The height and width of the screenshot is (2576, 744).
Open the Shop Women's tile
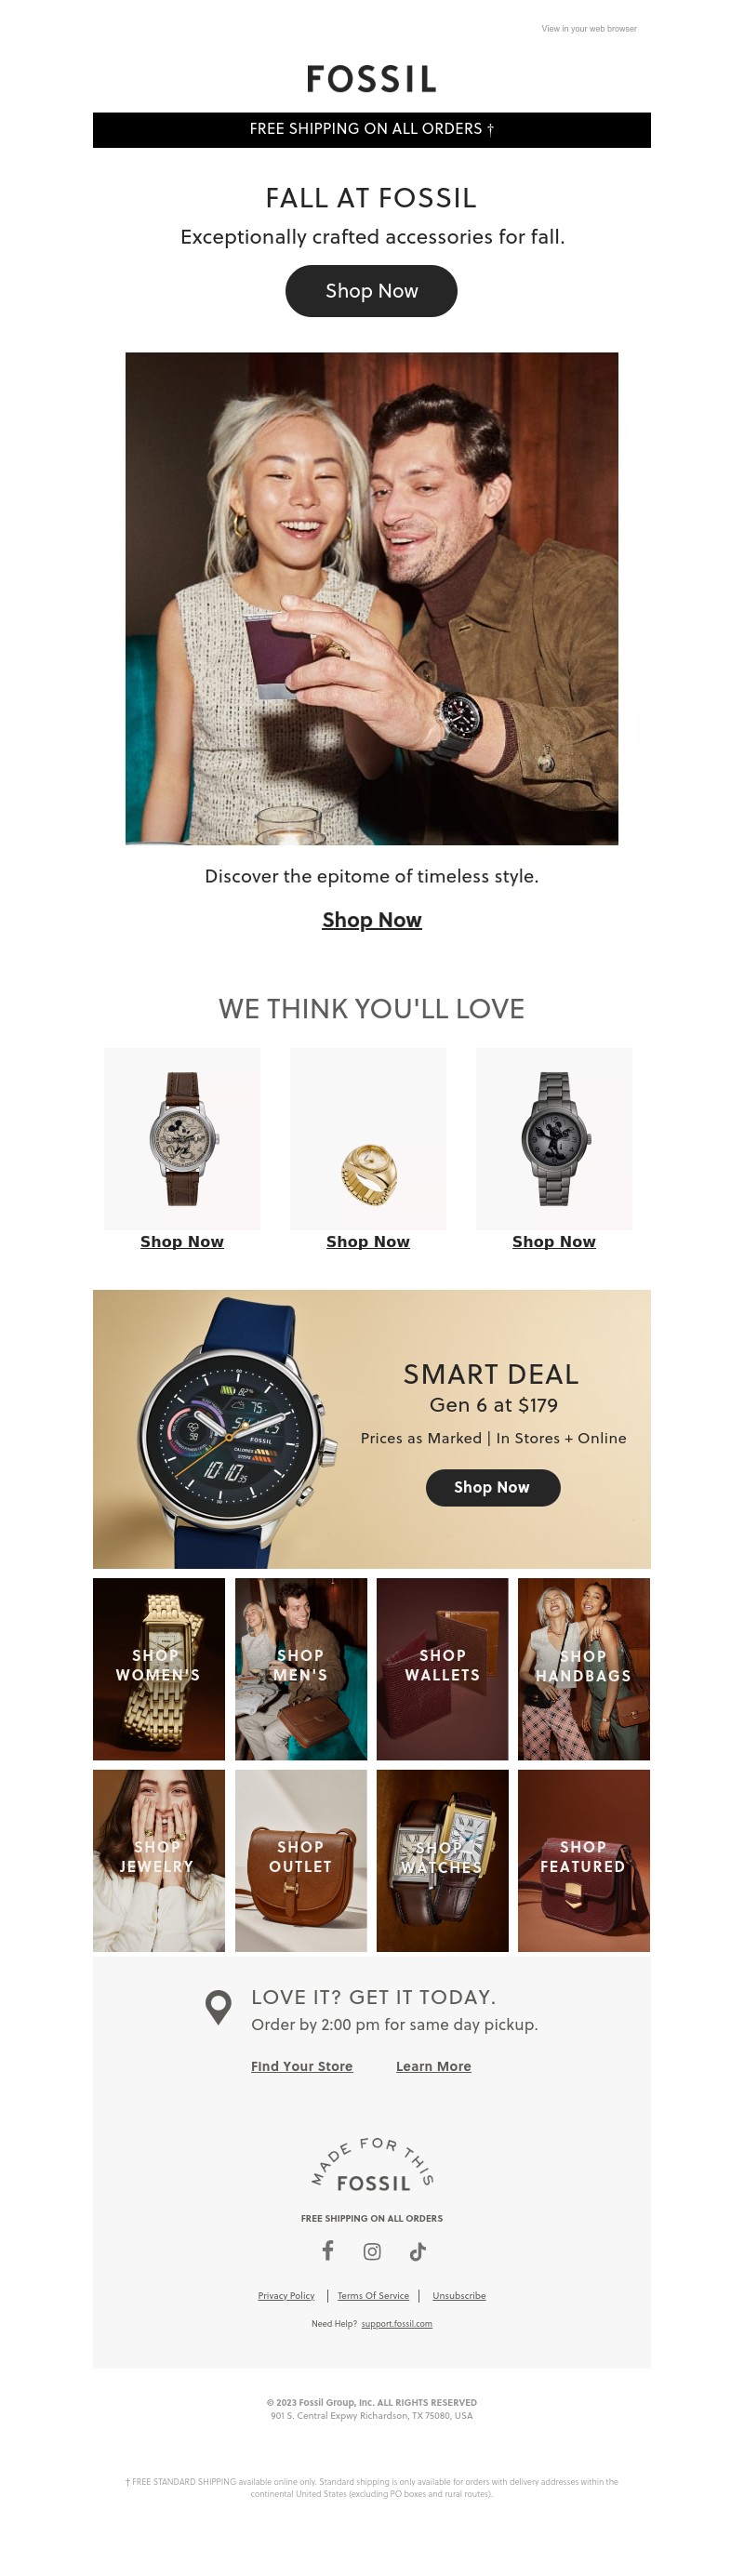click(159, 1669)
